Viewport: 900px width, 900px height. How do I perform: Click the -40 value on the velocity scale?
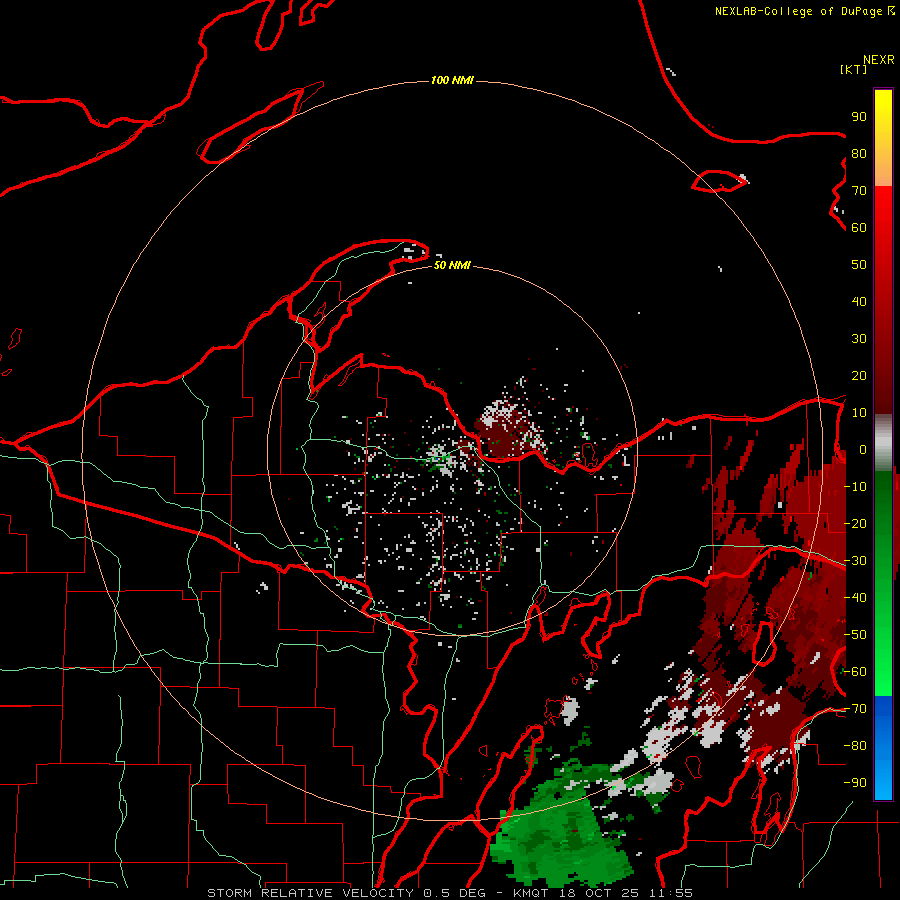[x=856, y=598]
